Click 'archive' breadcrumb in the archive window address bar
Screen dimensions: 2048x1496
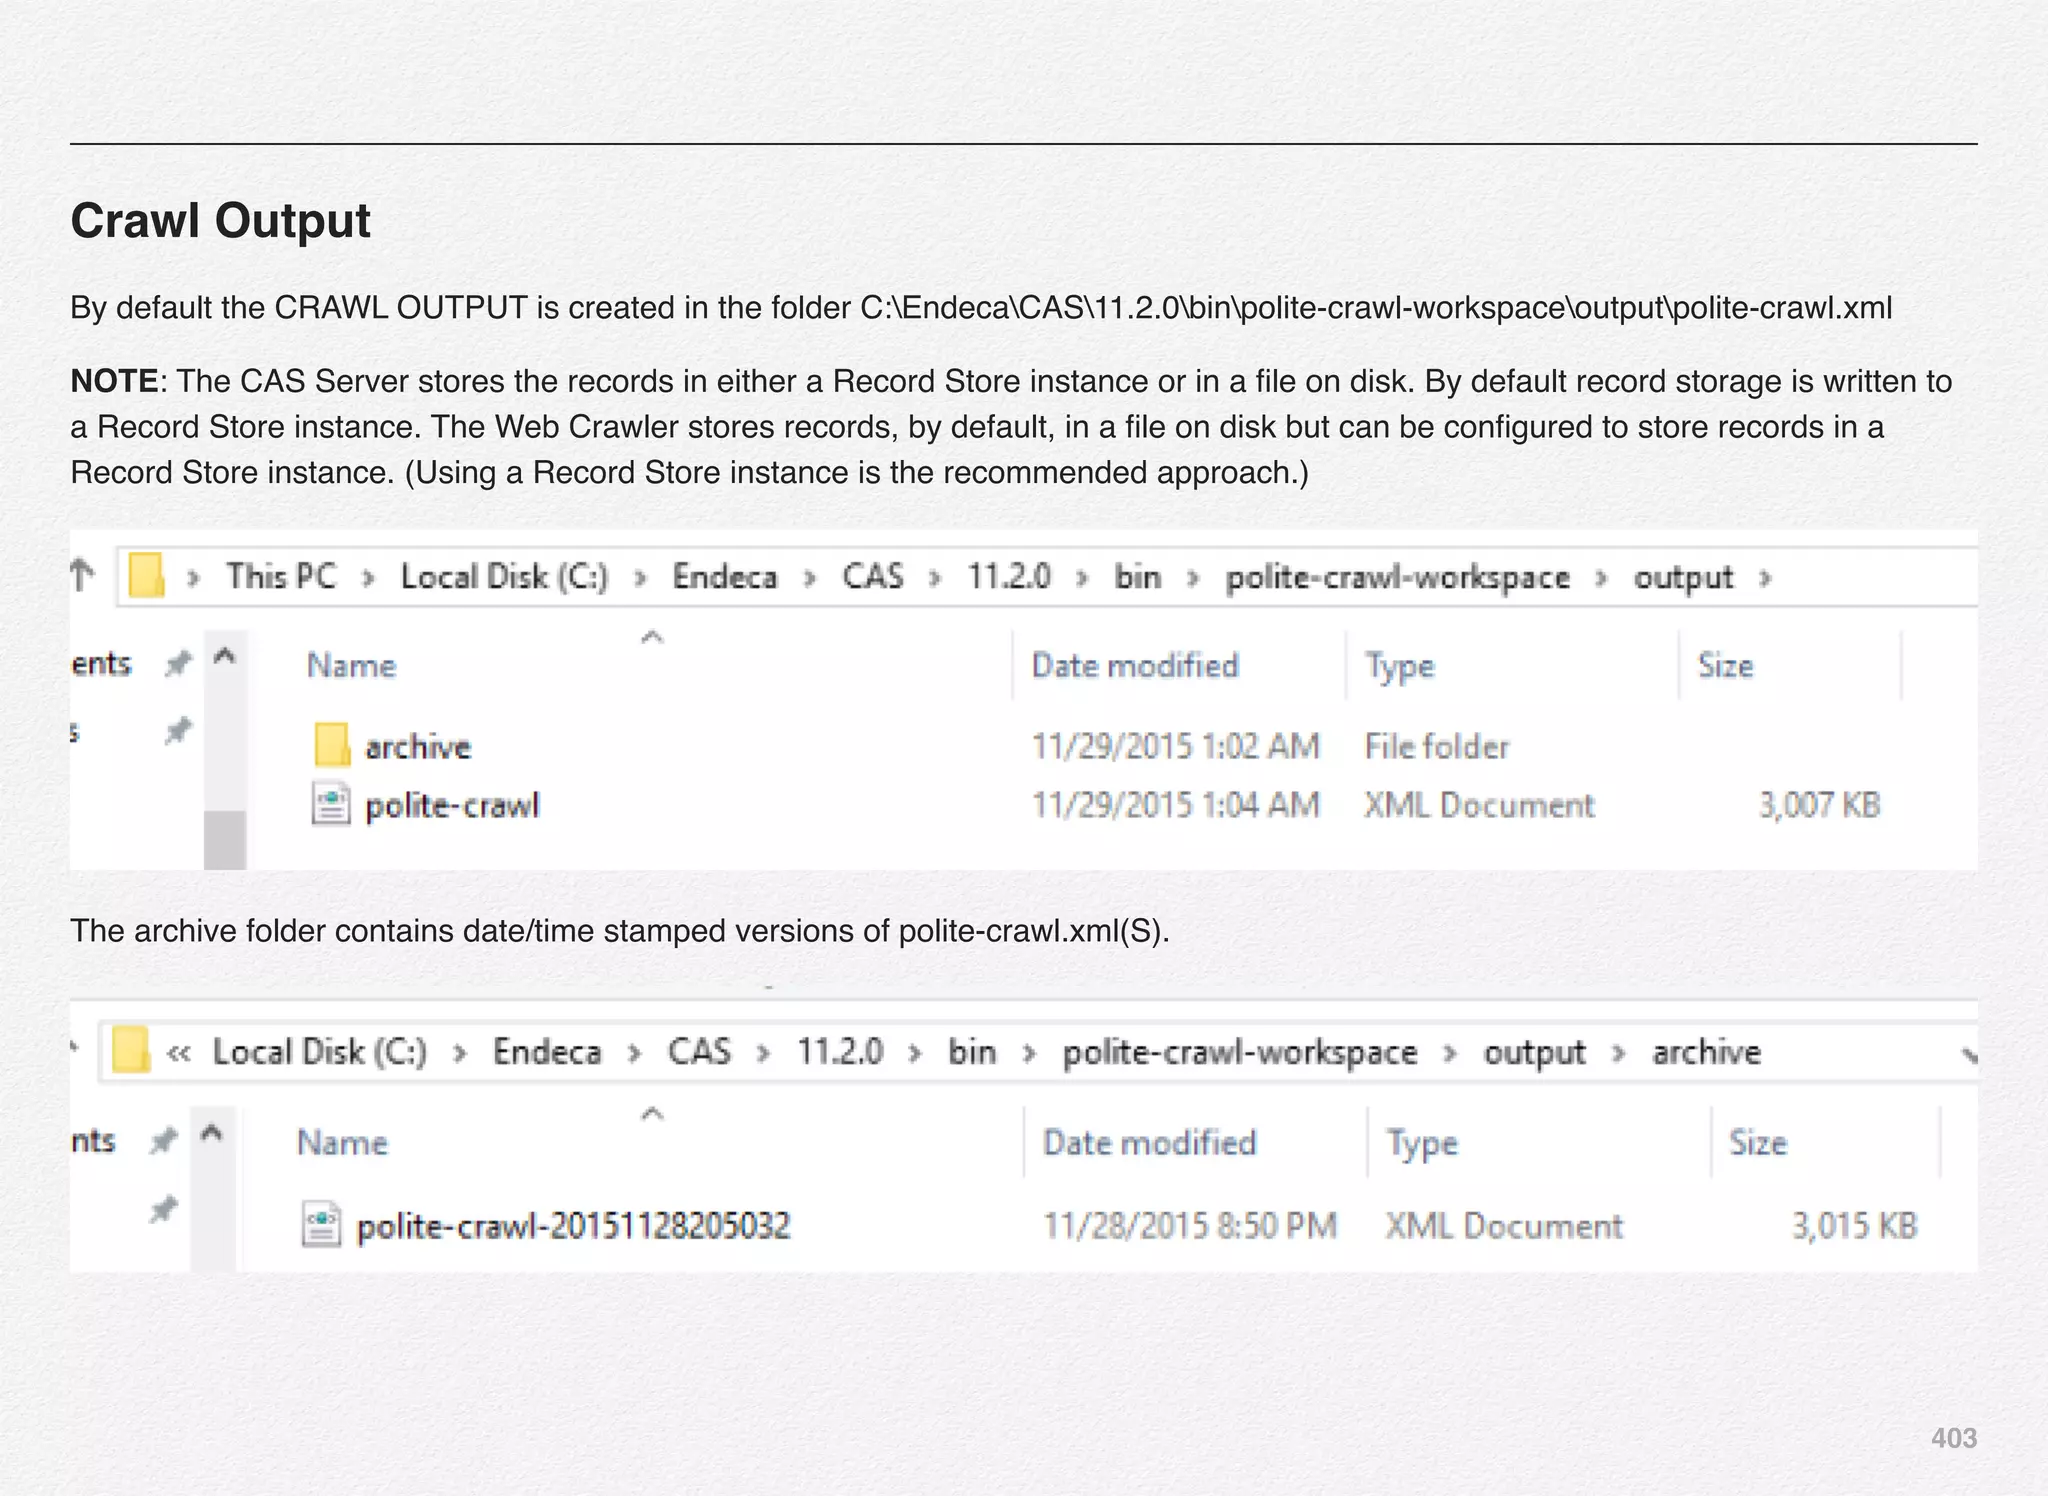[x=1706, y=1052]
